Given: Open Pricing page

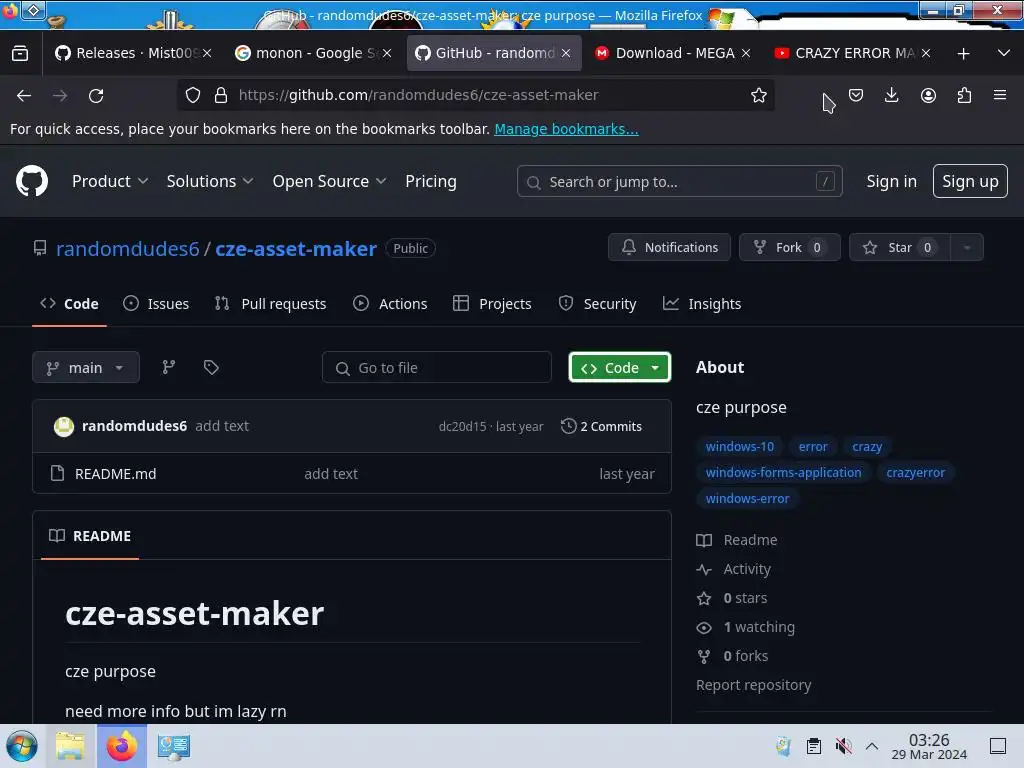Looking at the screenshot, I should tap(430, 181).
